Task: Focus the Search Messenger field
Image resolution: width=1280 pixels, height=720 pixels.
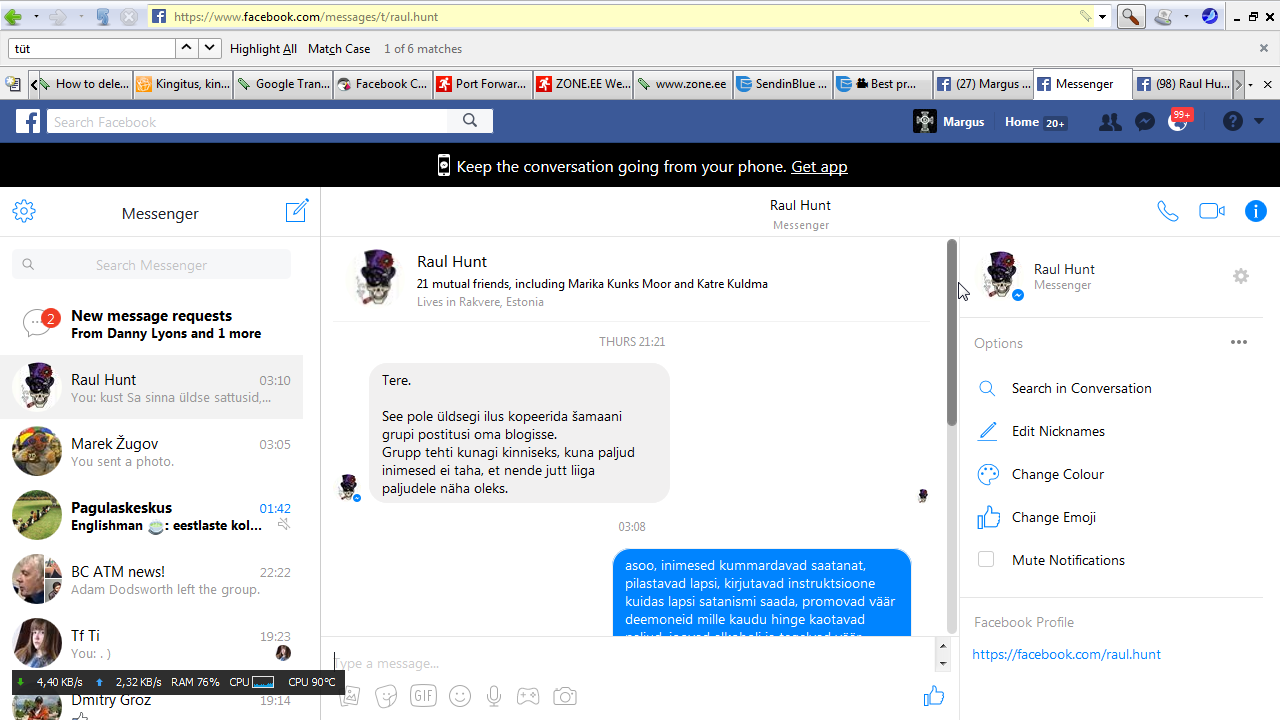Action: click(152, 265)
